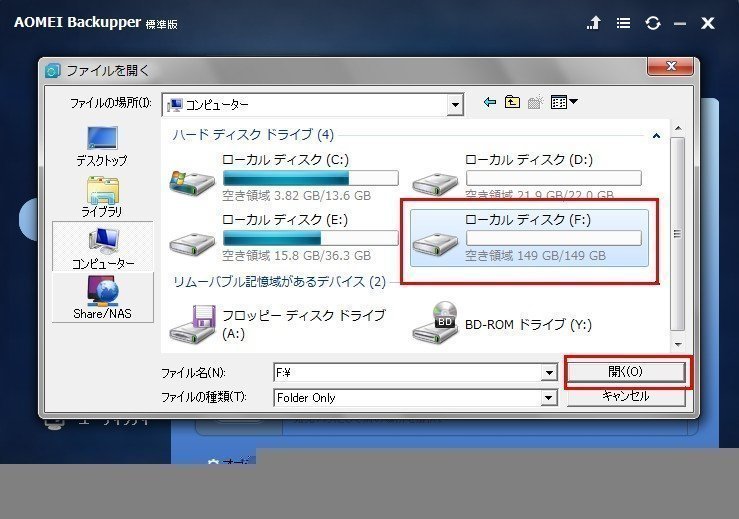Go up one folder level icon
This screenshot has width=739, height=519.
click(512, 102)
